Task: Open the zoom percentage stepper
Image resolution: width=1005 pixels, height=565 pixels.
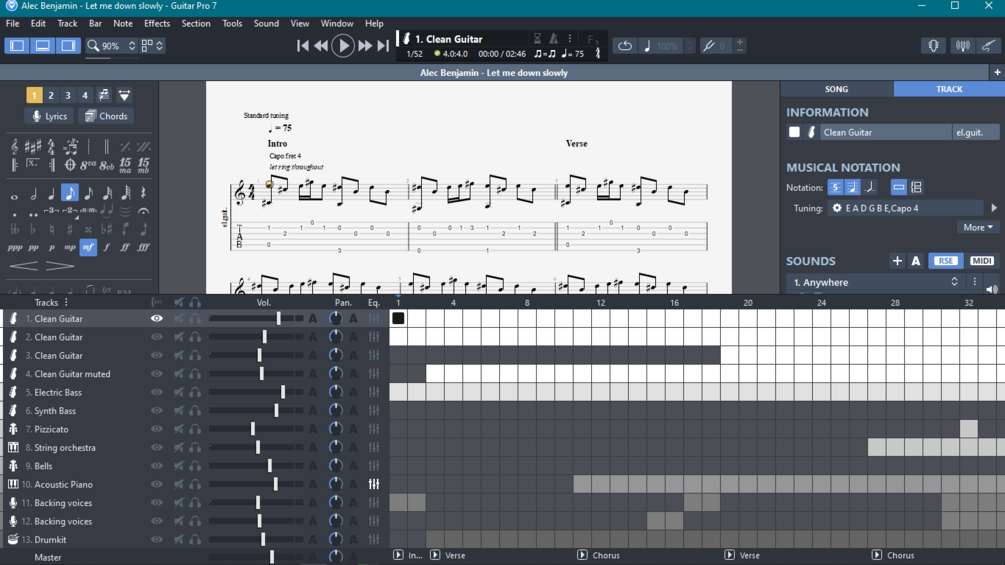Action: [131, 45]
